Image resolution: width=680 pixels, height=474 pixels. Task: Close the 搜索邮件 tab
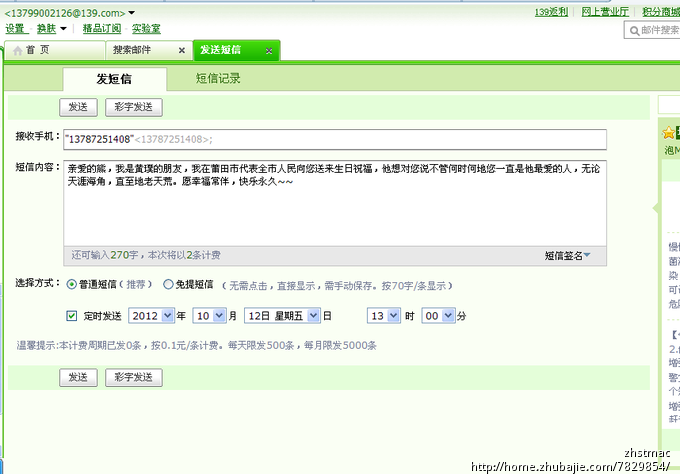182,50
